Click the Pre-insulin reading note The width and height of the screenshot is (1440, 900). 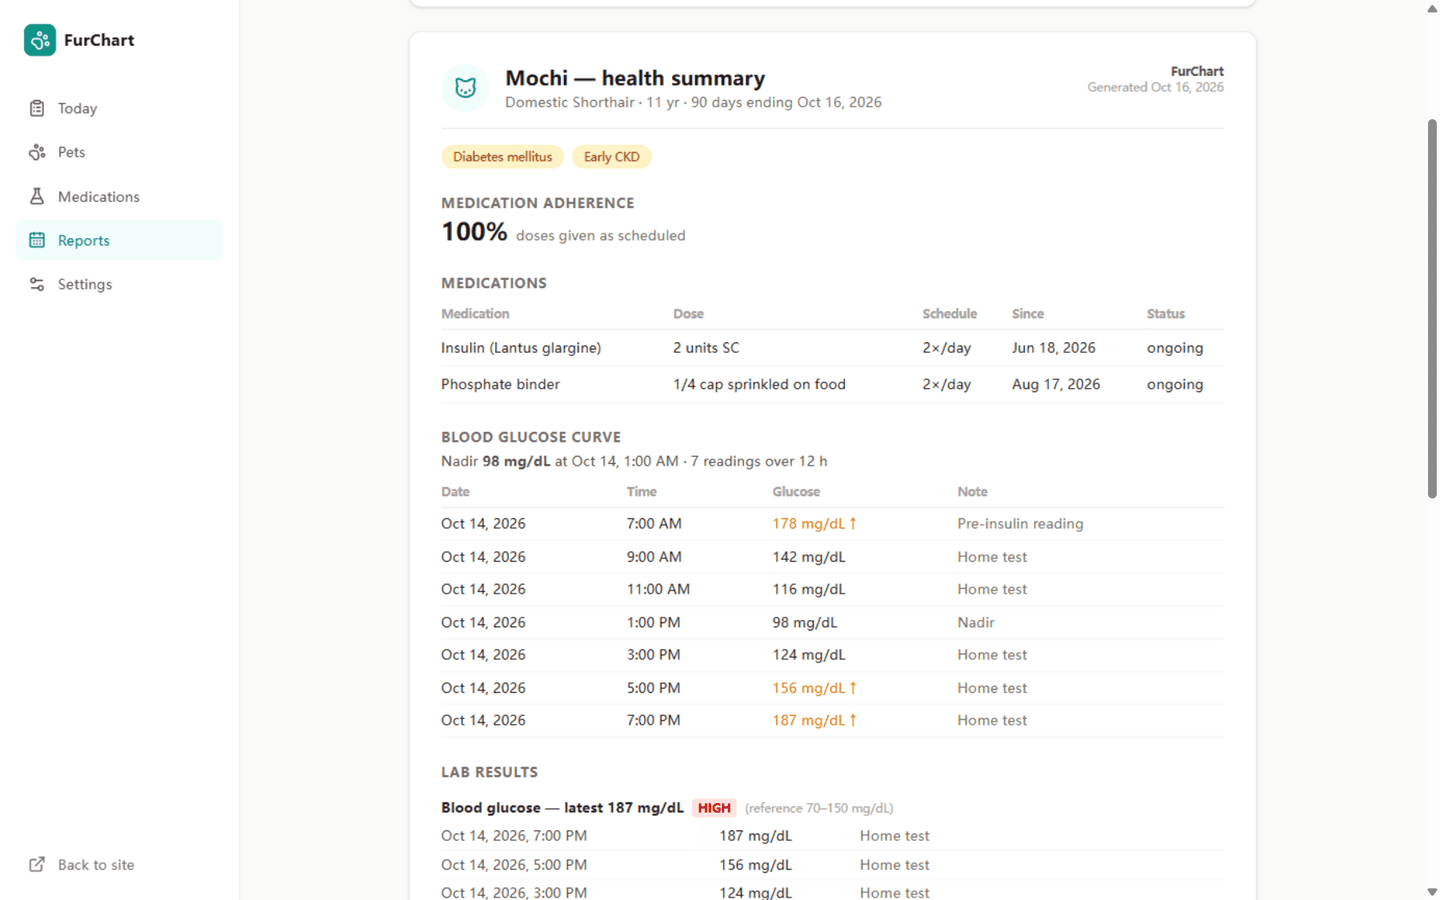[x=1020, y=524]
